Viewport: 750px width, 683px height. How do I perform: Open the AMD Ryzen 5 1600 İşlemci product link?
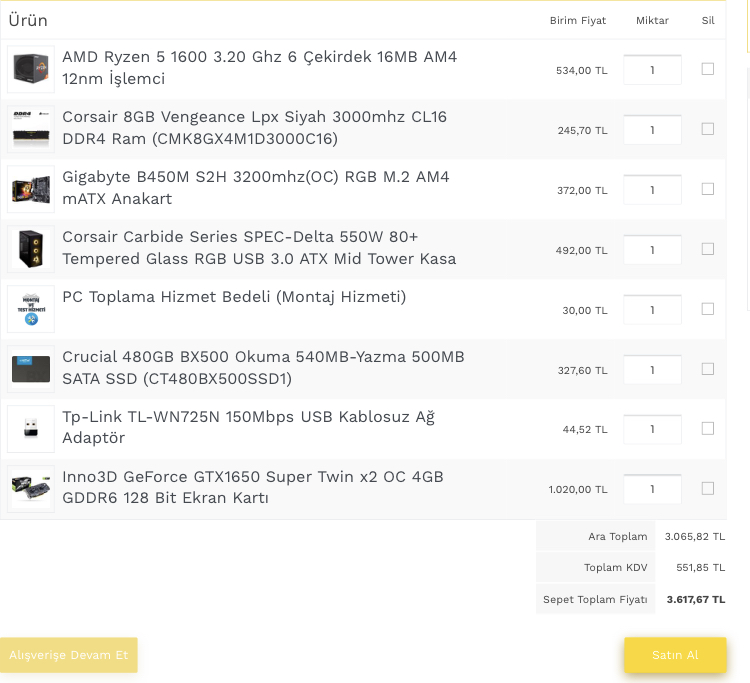(260, 67)
